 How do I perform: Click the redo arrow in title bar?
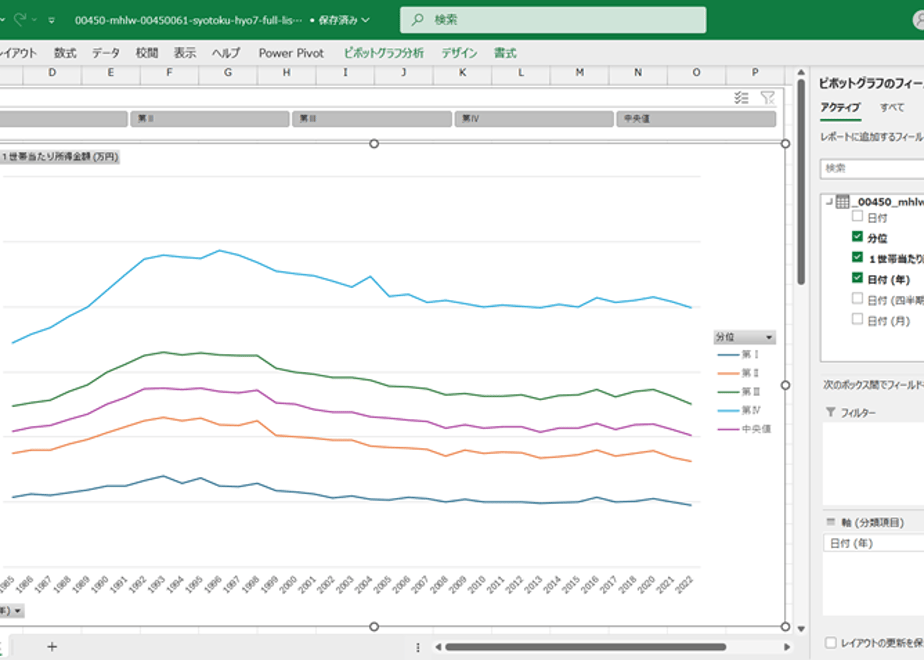(20, 19)
